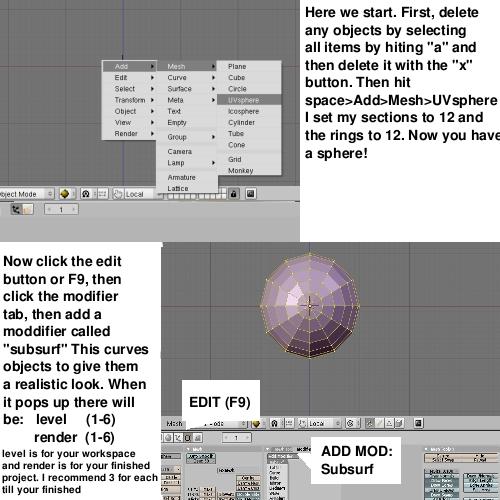Viewport: 500px width, 500px height.
Task: Select the editing context icon in buttons header
Action: point(188,438)
